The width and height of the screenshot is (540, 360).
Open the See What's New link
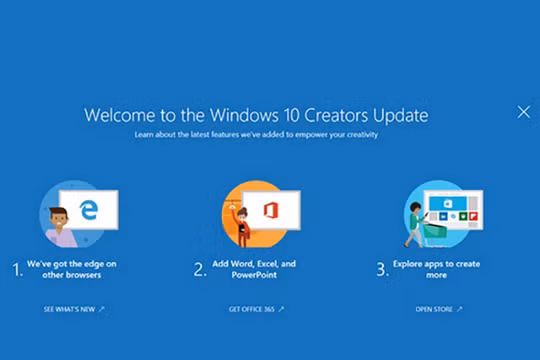74,309
